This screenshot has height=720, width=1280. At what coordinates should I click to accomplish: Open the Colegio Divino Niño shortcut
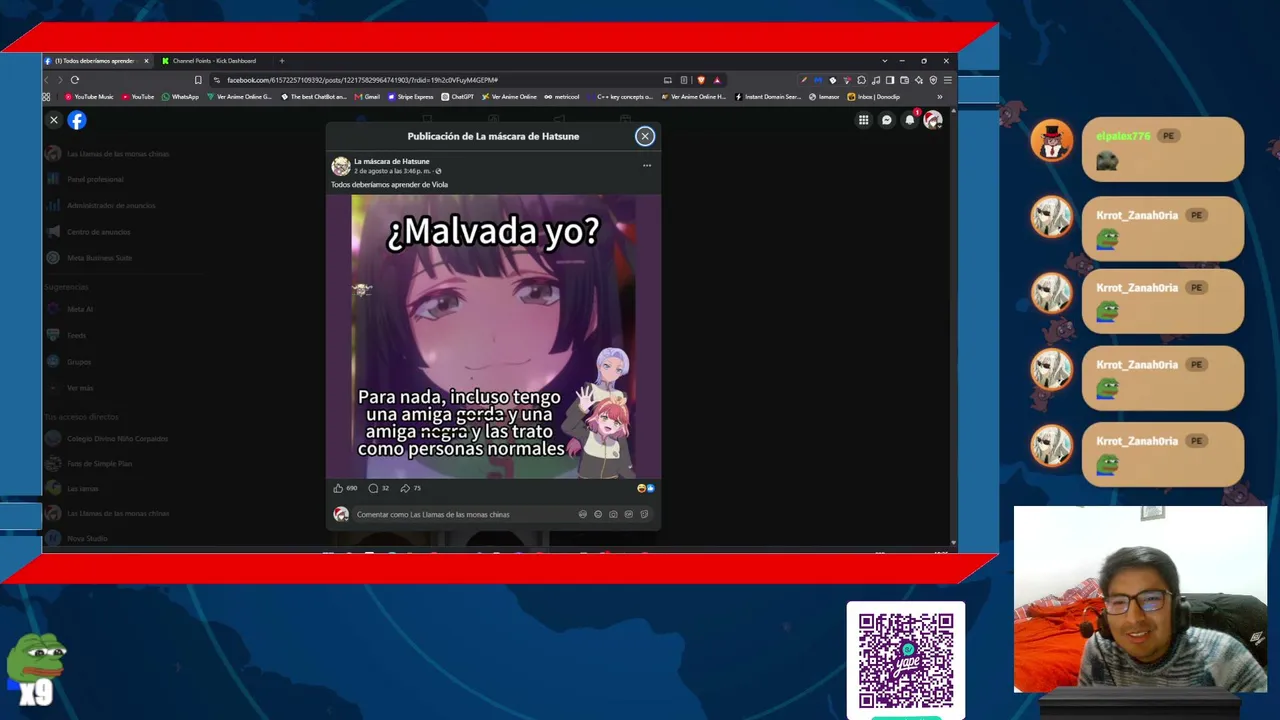(x=107, y=438)
